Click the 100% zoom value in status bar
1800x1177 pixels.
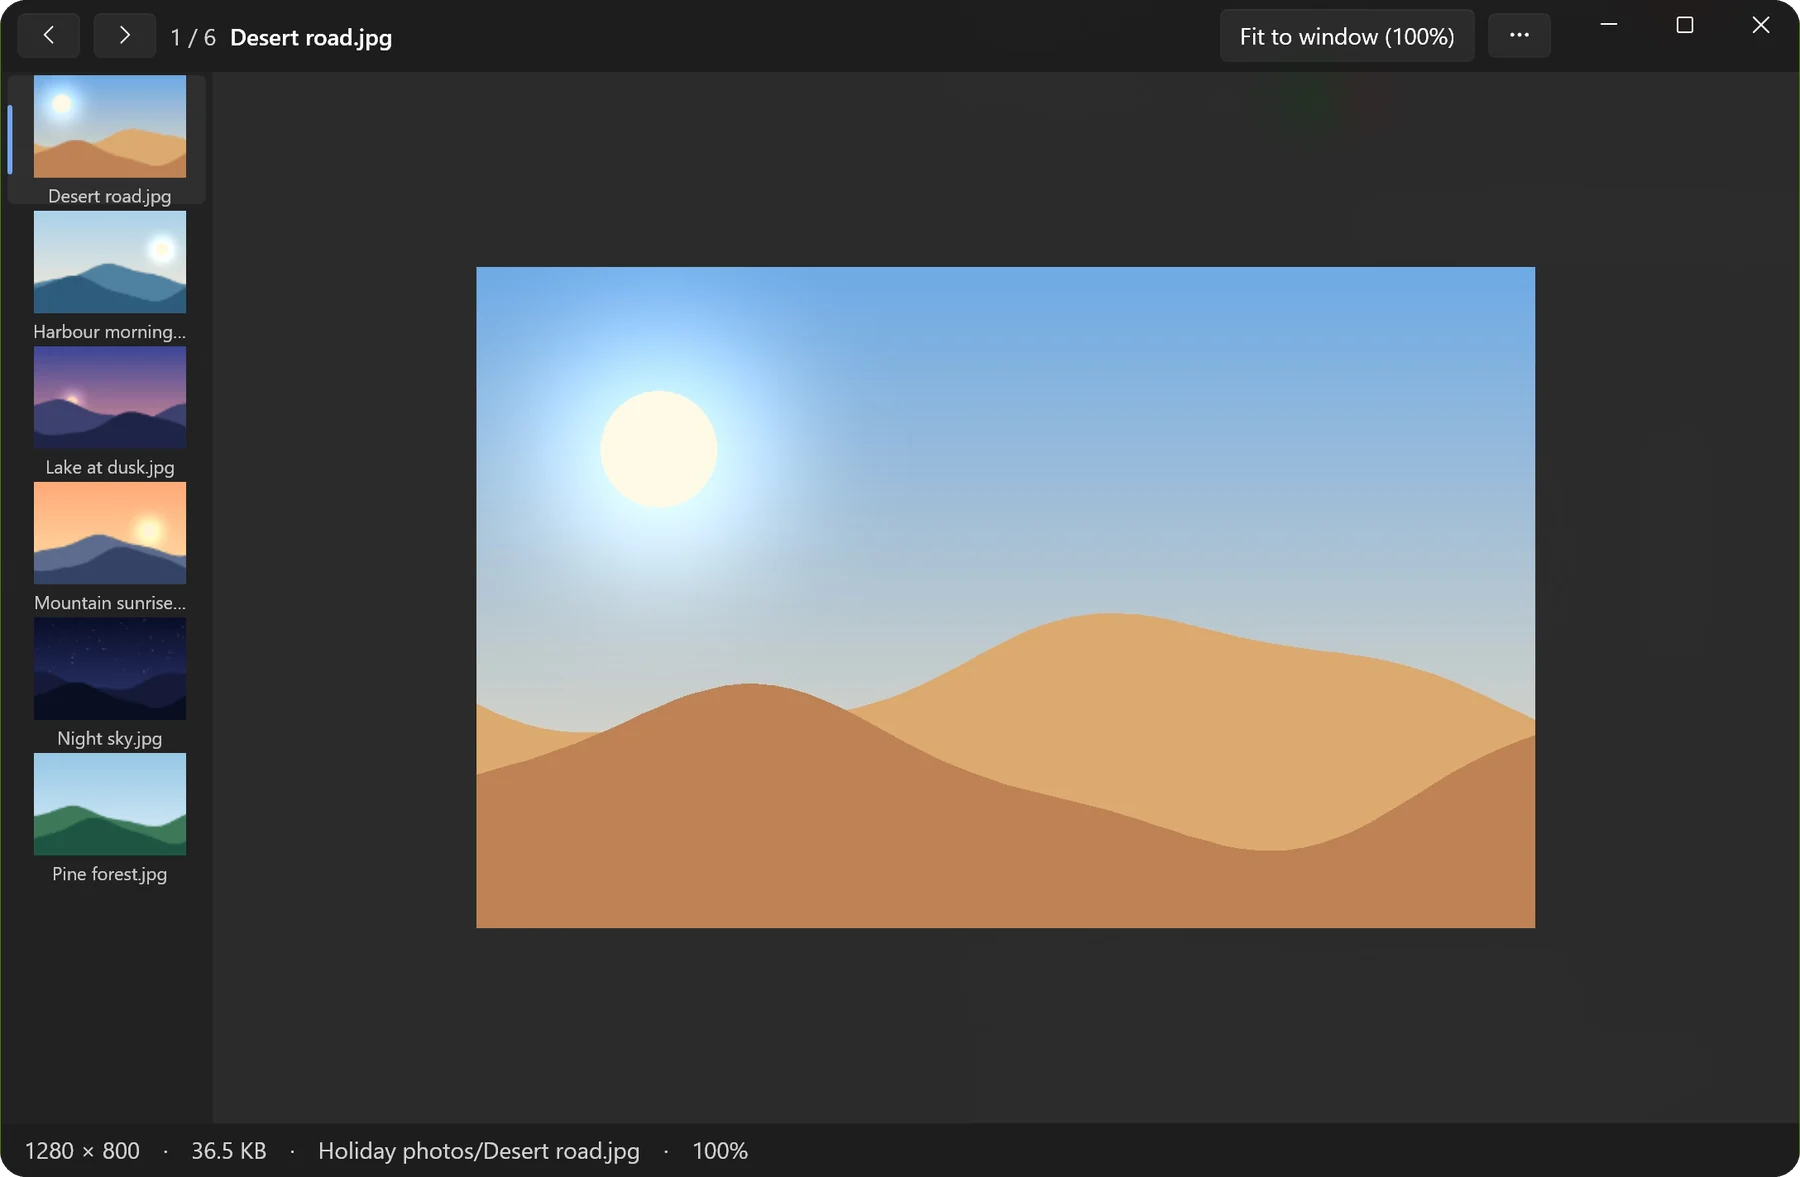tap(720, 1151)
